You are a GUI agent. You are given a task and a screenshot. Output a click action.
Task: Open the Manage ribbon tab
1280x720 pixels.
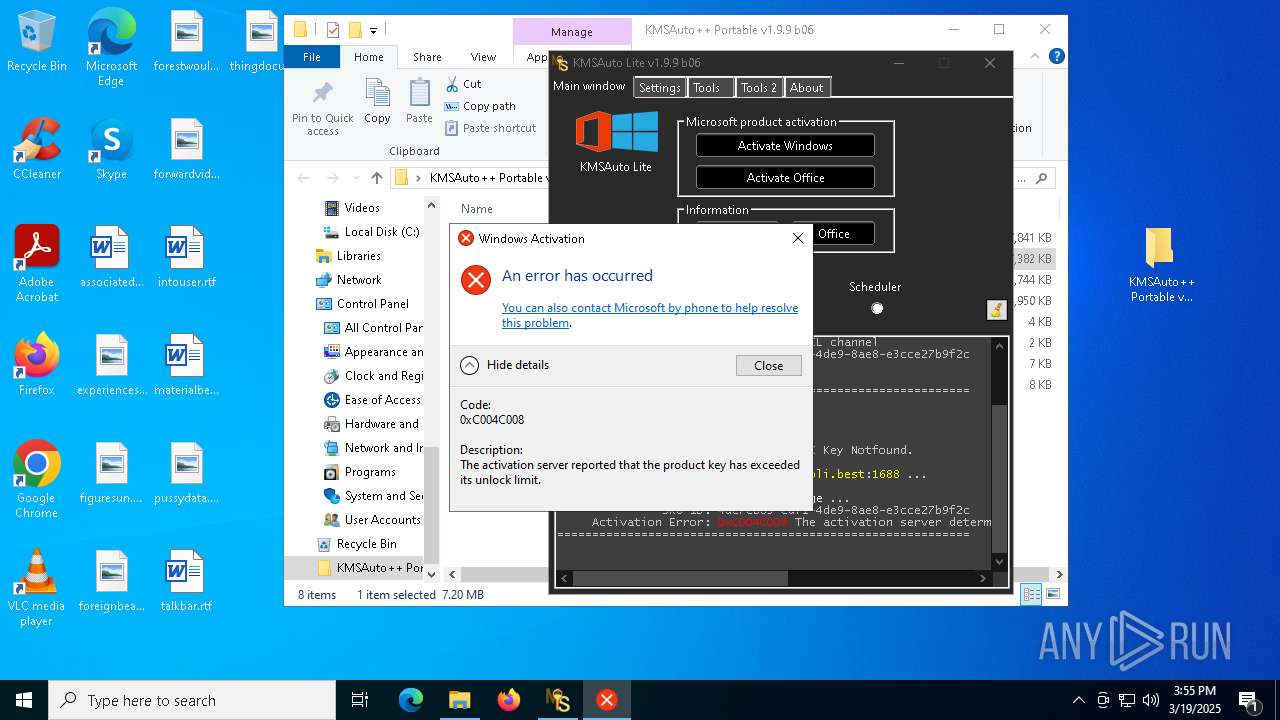(572, 32)
